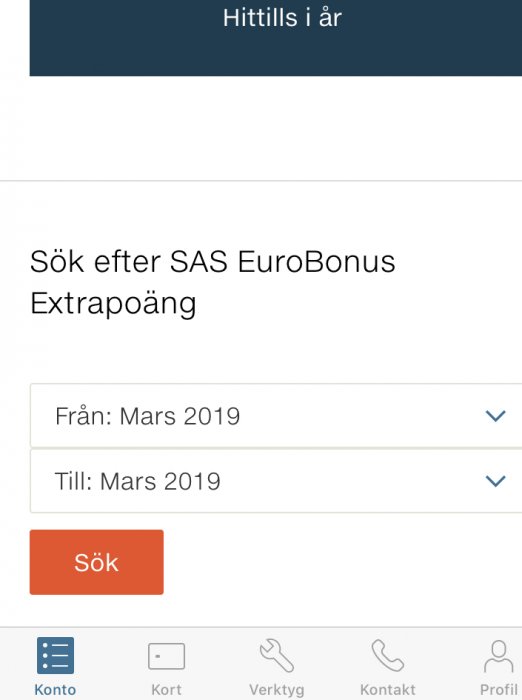The width and height of the screenshot is (522, 700).
Task: Tap the Kontakt phone icon
Action: pos(388,655)
